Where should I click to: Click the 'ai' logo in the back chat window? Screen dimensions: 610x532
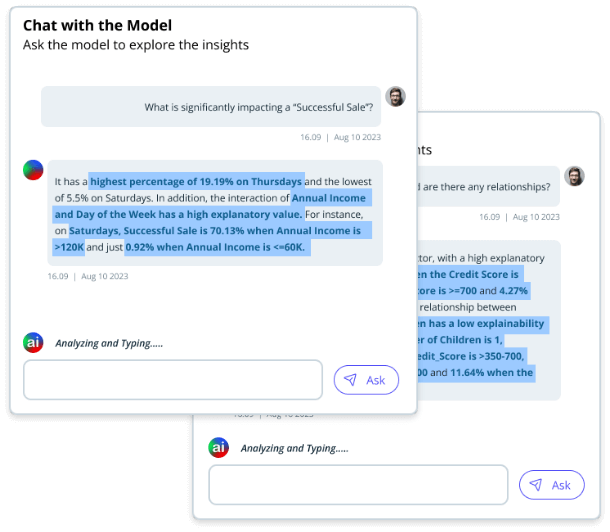click(218, 447)
